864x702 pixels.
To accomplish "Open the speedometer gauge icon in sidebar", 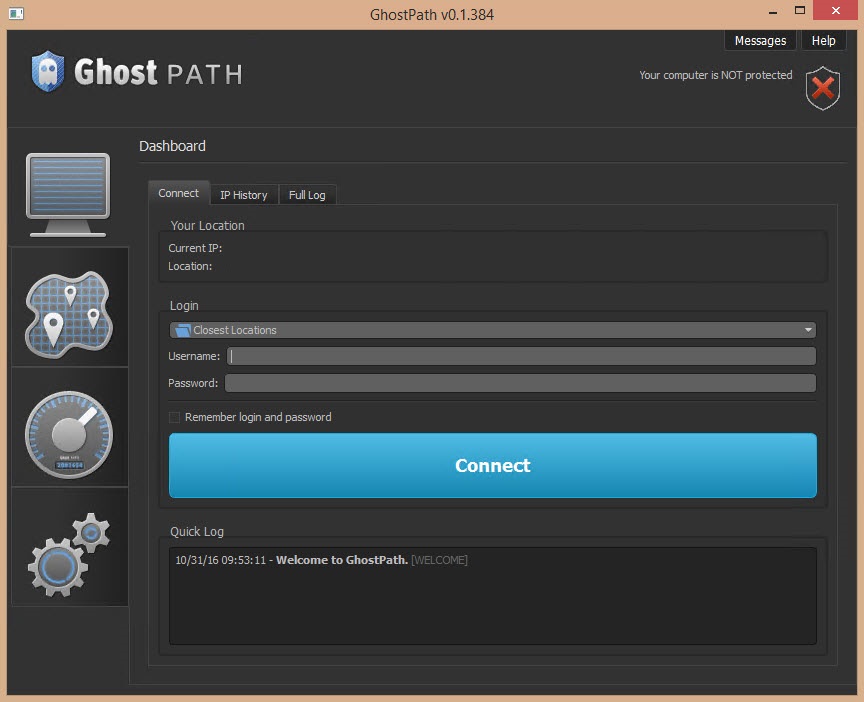I will [x=69, y=434].
